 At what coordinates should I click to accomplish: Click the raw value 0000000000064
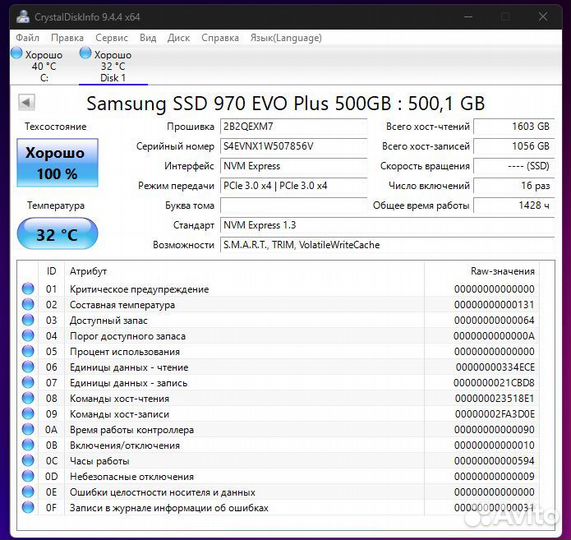[494, 320]
